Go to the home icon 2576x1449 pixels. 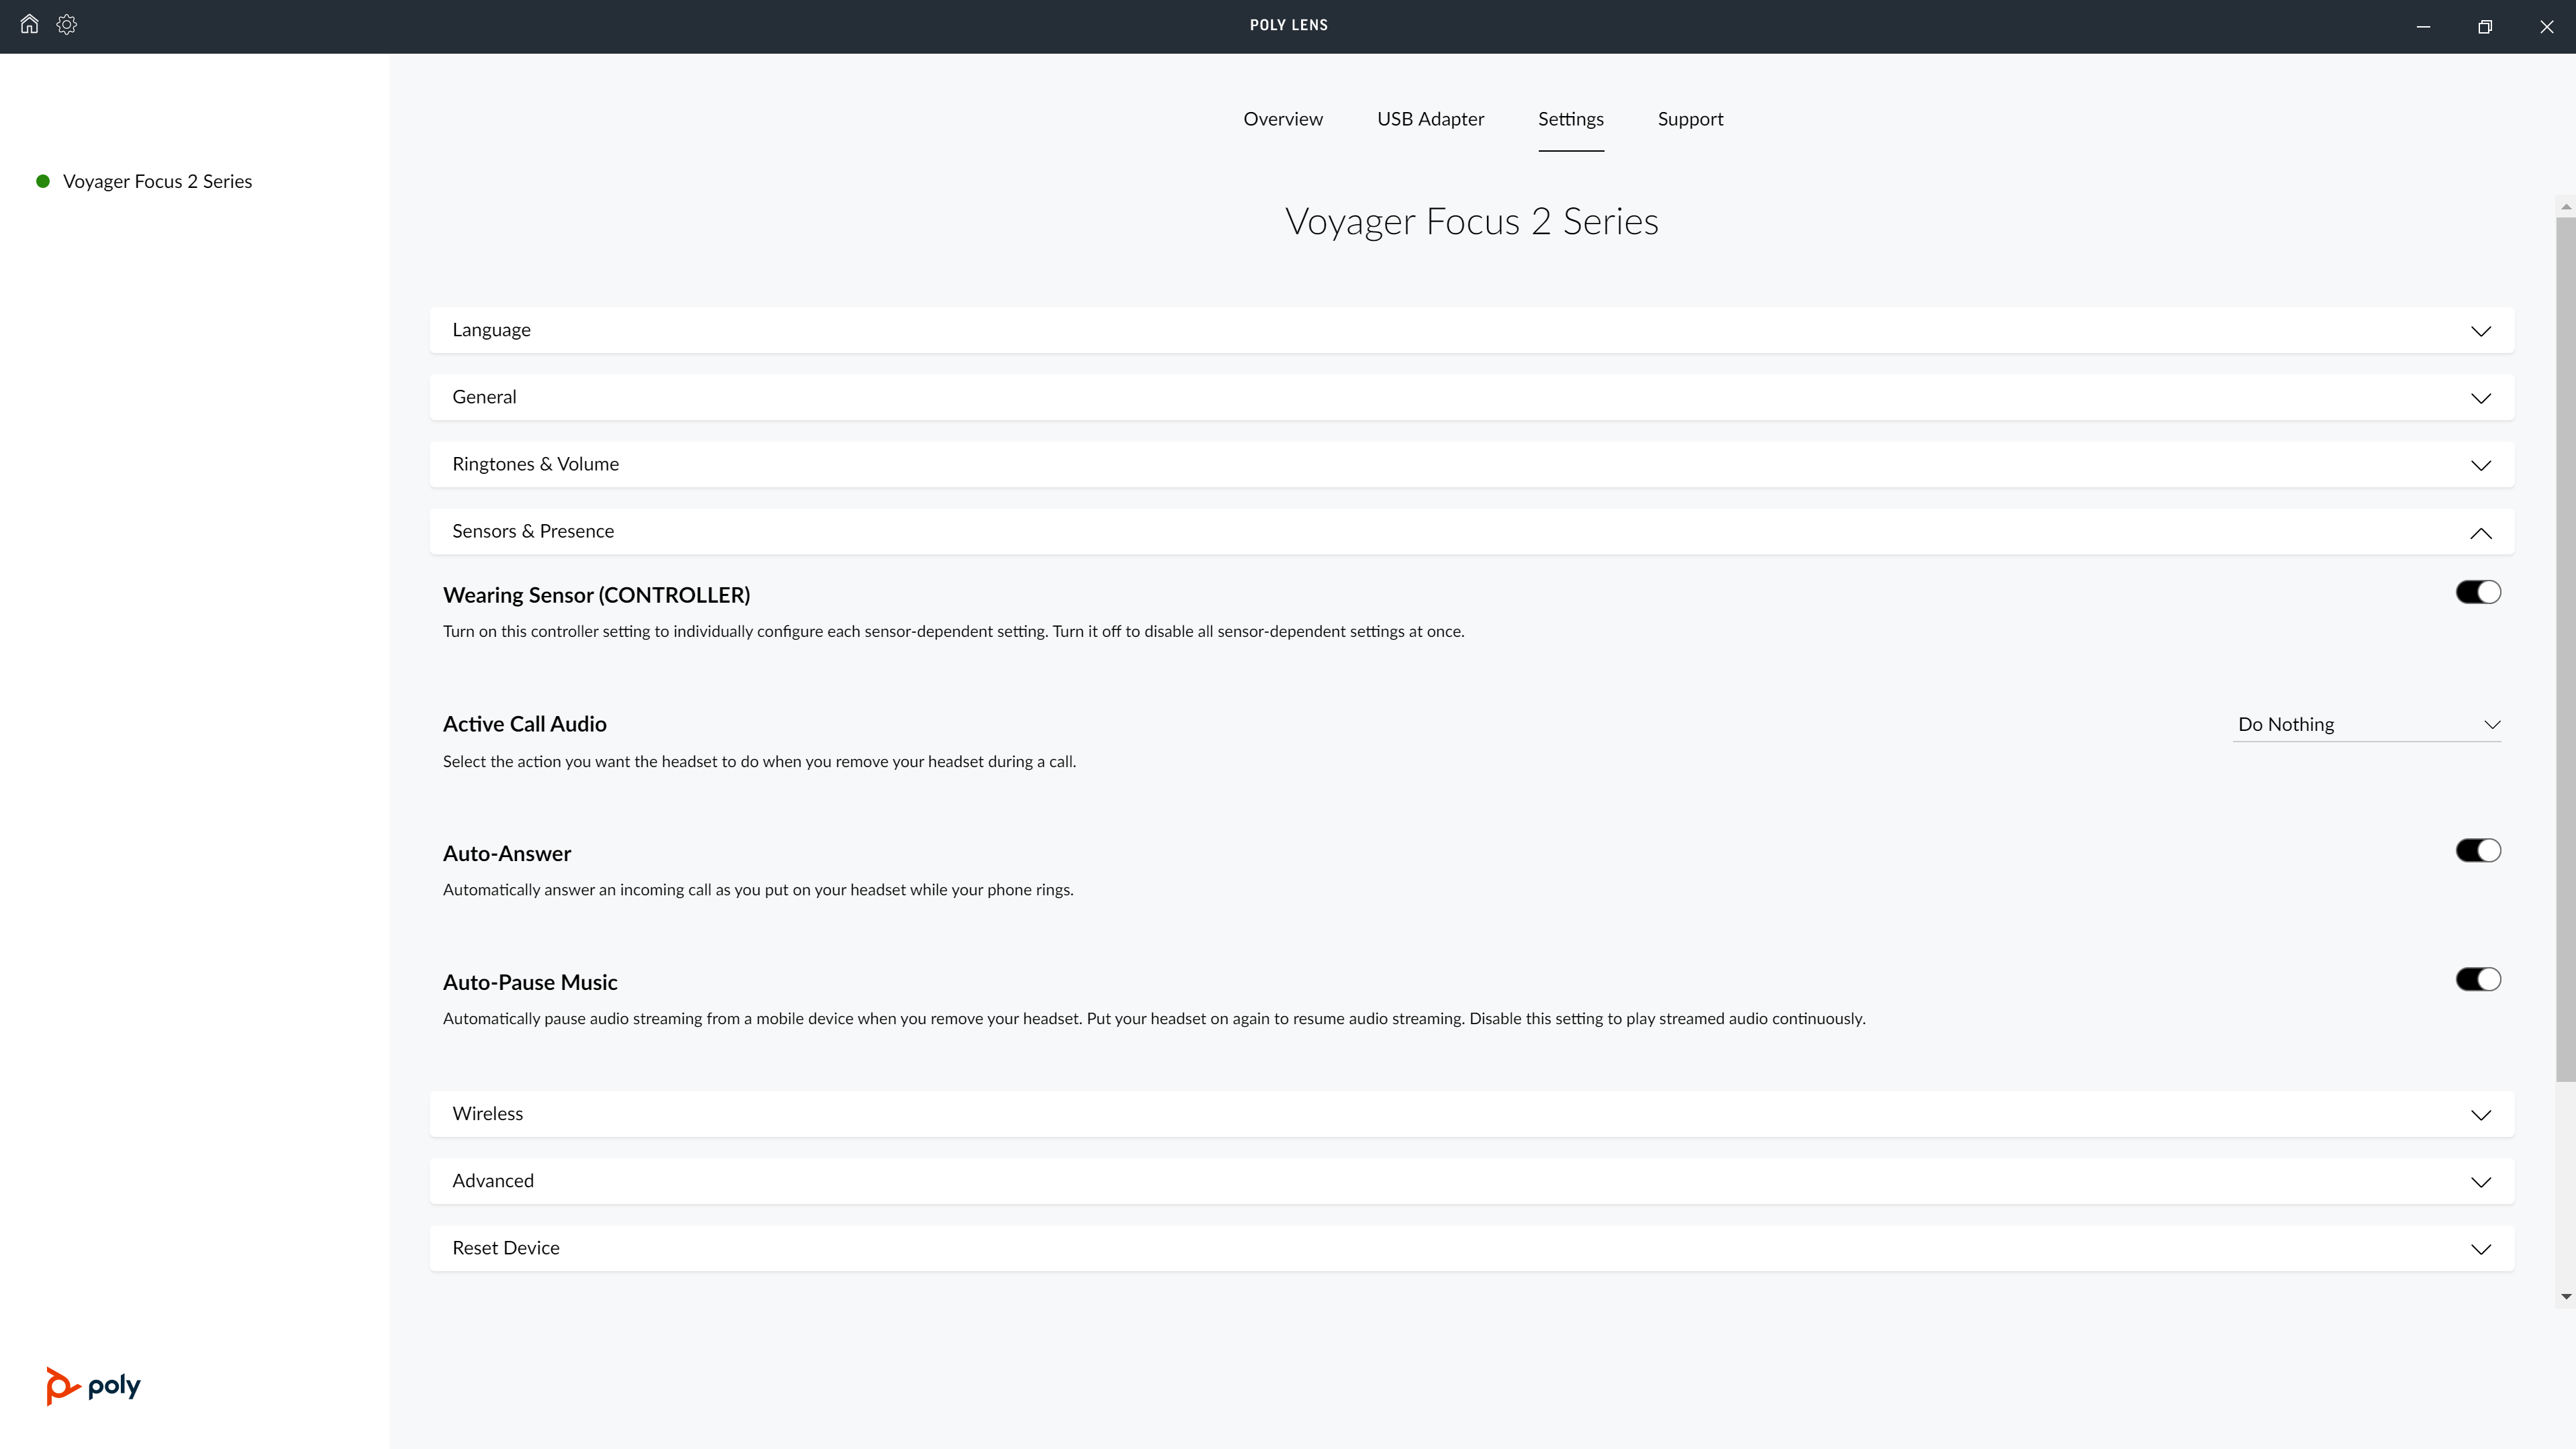pyautogui.click(x=29, y=24)
